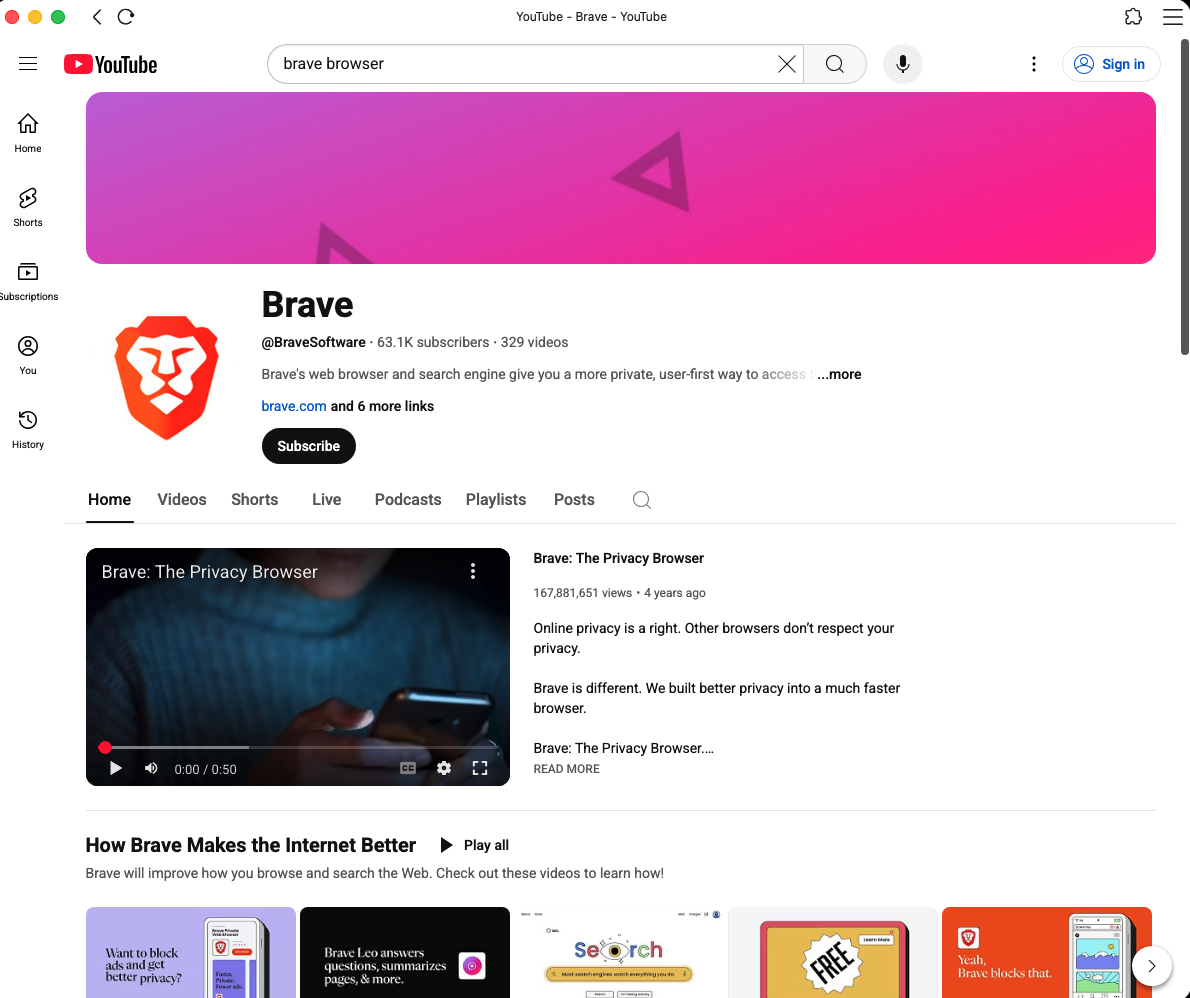The image size is (1190, 998).
Task: Mute the video with speaker icon
Action: point(152,769)
